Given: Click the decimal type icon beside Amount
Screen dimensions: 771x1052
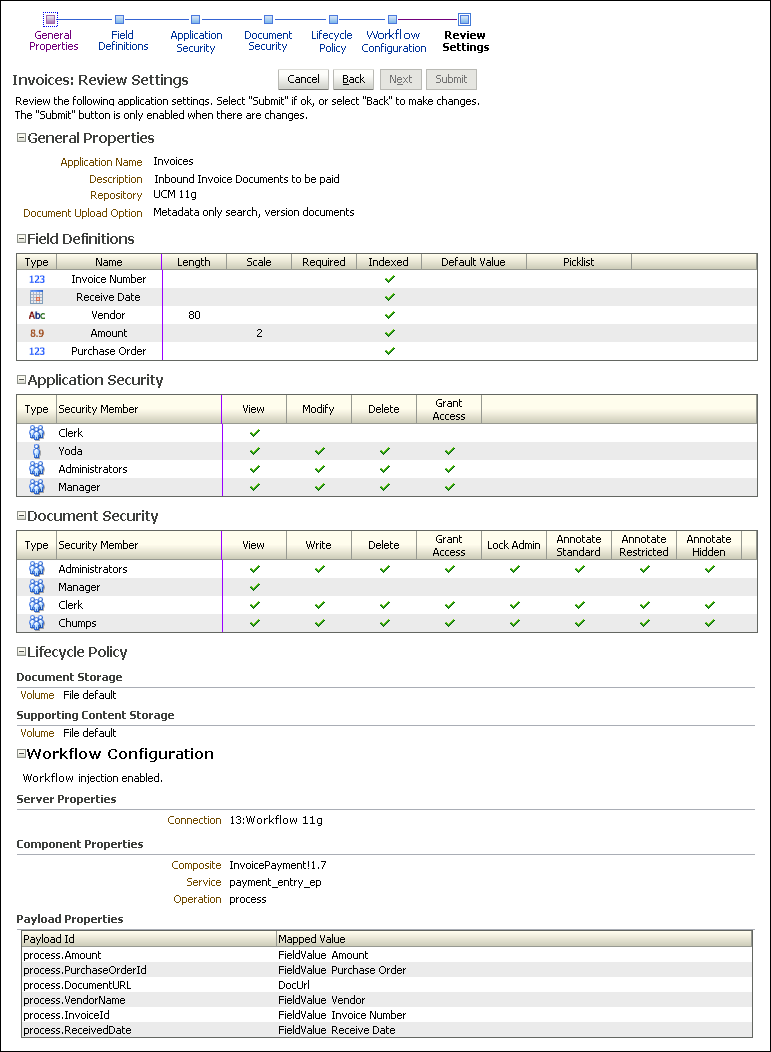Looking at the screenshot, I should click(x=38, y=333).
